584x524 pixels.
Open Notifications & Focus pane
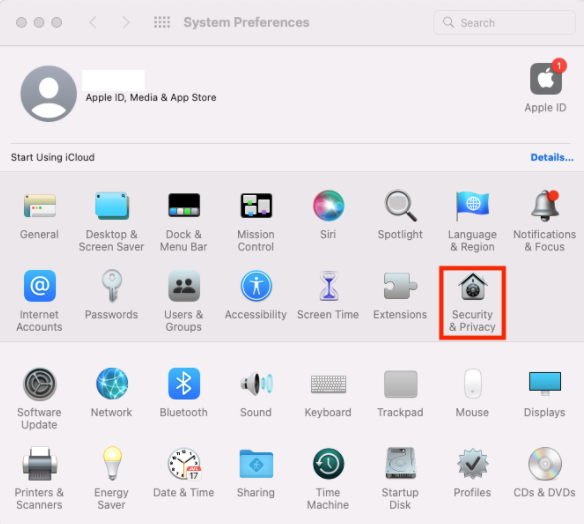545,222
